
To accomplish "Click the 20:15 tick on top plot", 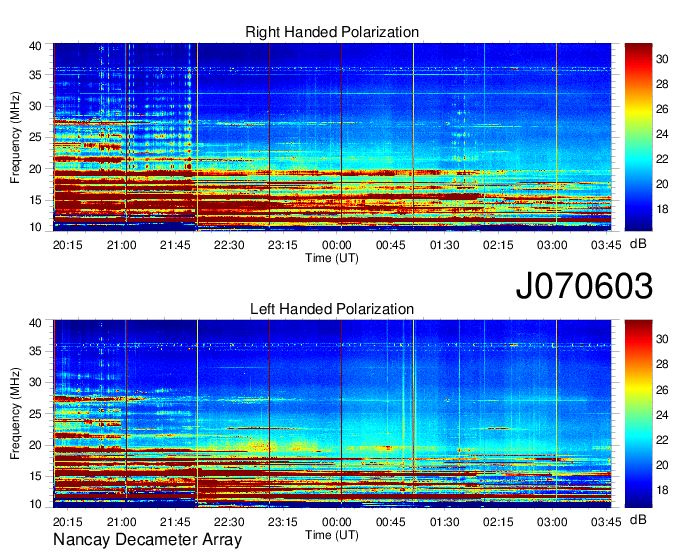I will tap(68, 245).
